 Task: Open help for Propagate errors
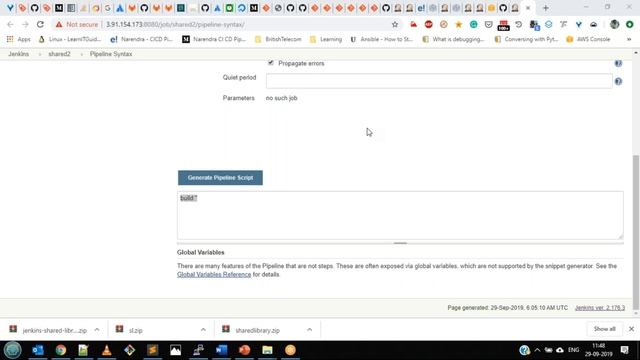(x=618, y=63)
